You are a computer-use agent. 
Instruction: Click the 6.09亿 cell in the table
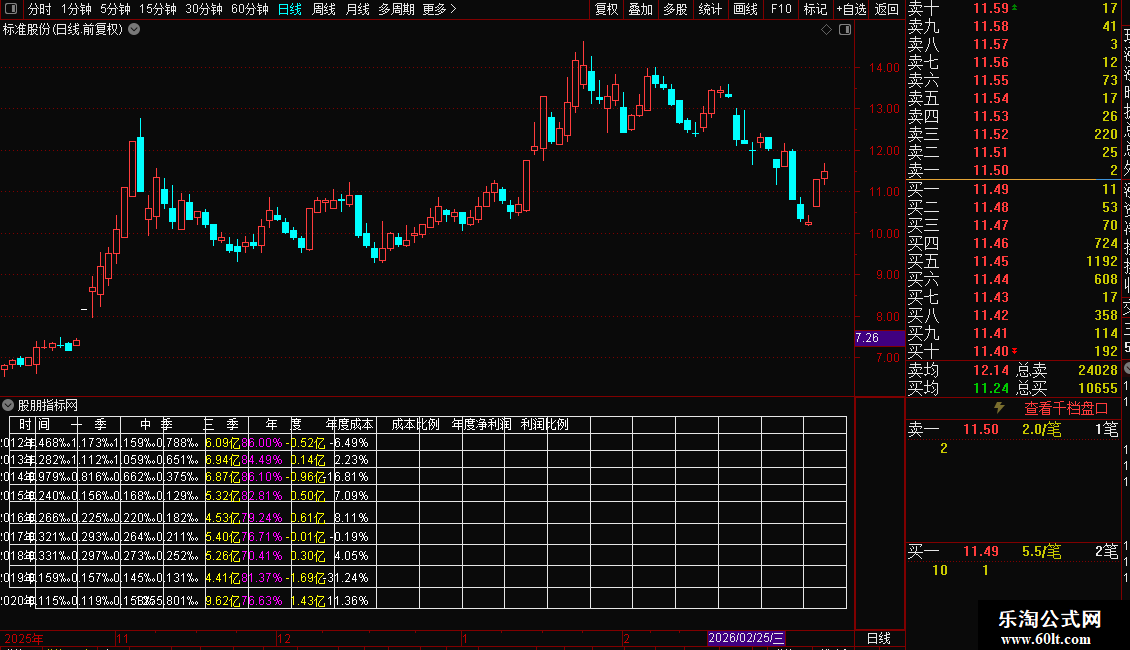tap(222, 442)
